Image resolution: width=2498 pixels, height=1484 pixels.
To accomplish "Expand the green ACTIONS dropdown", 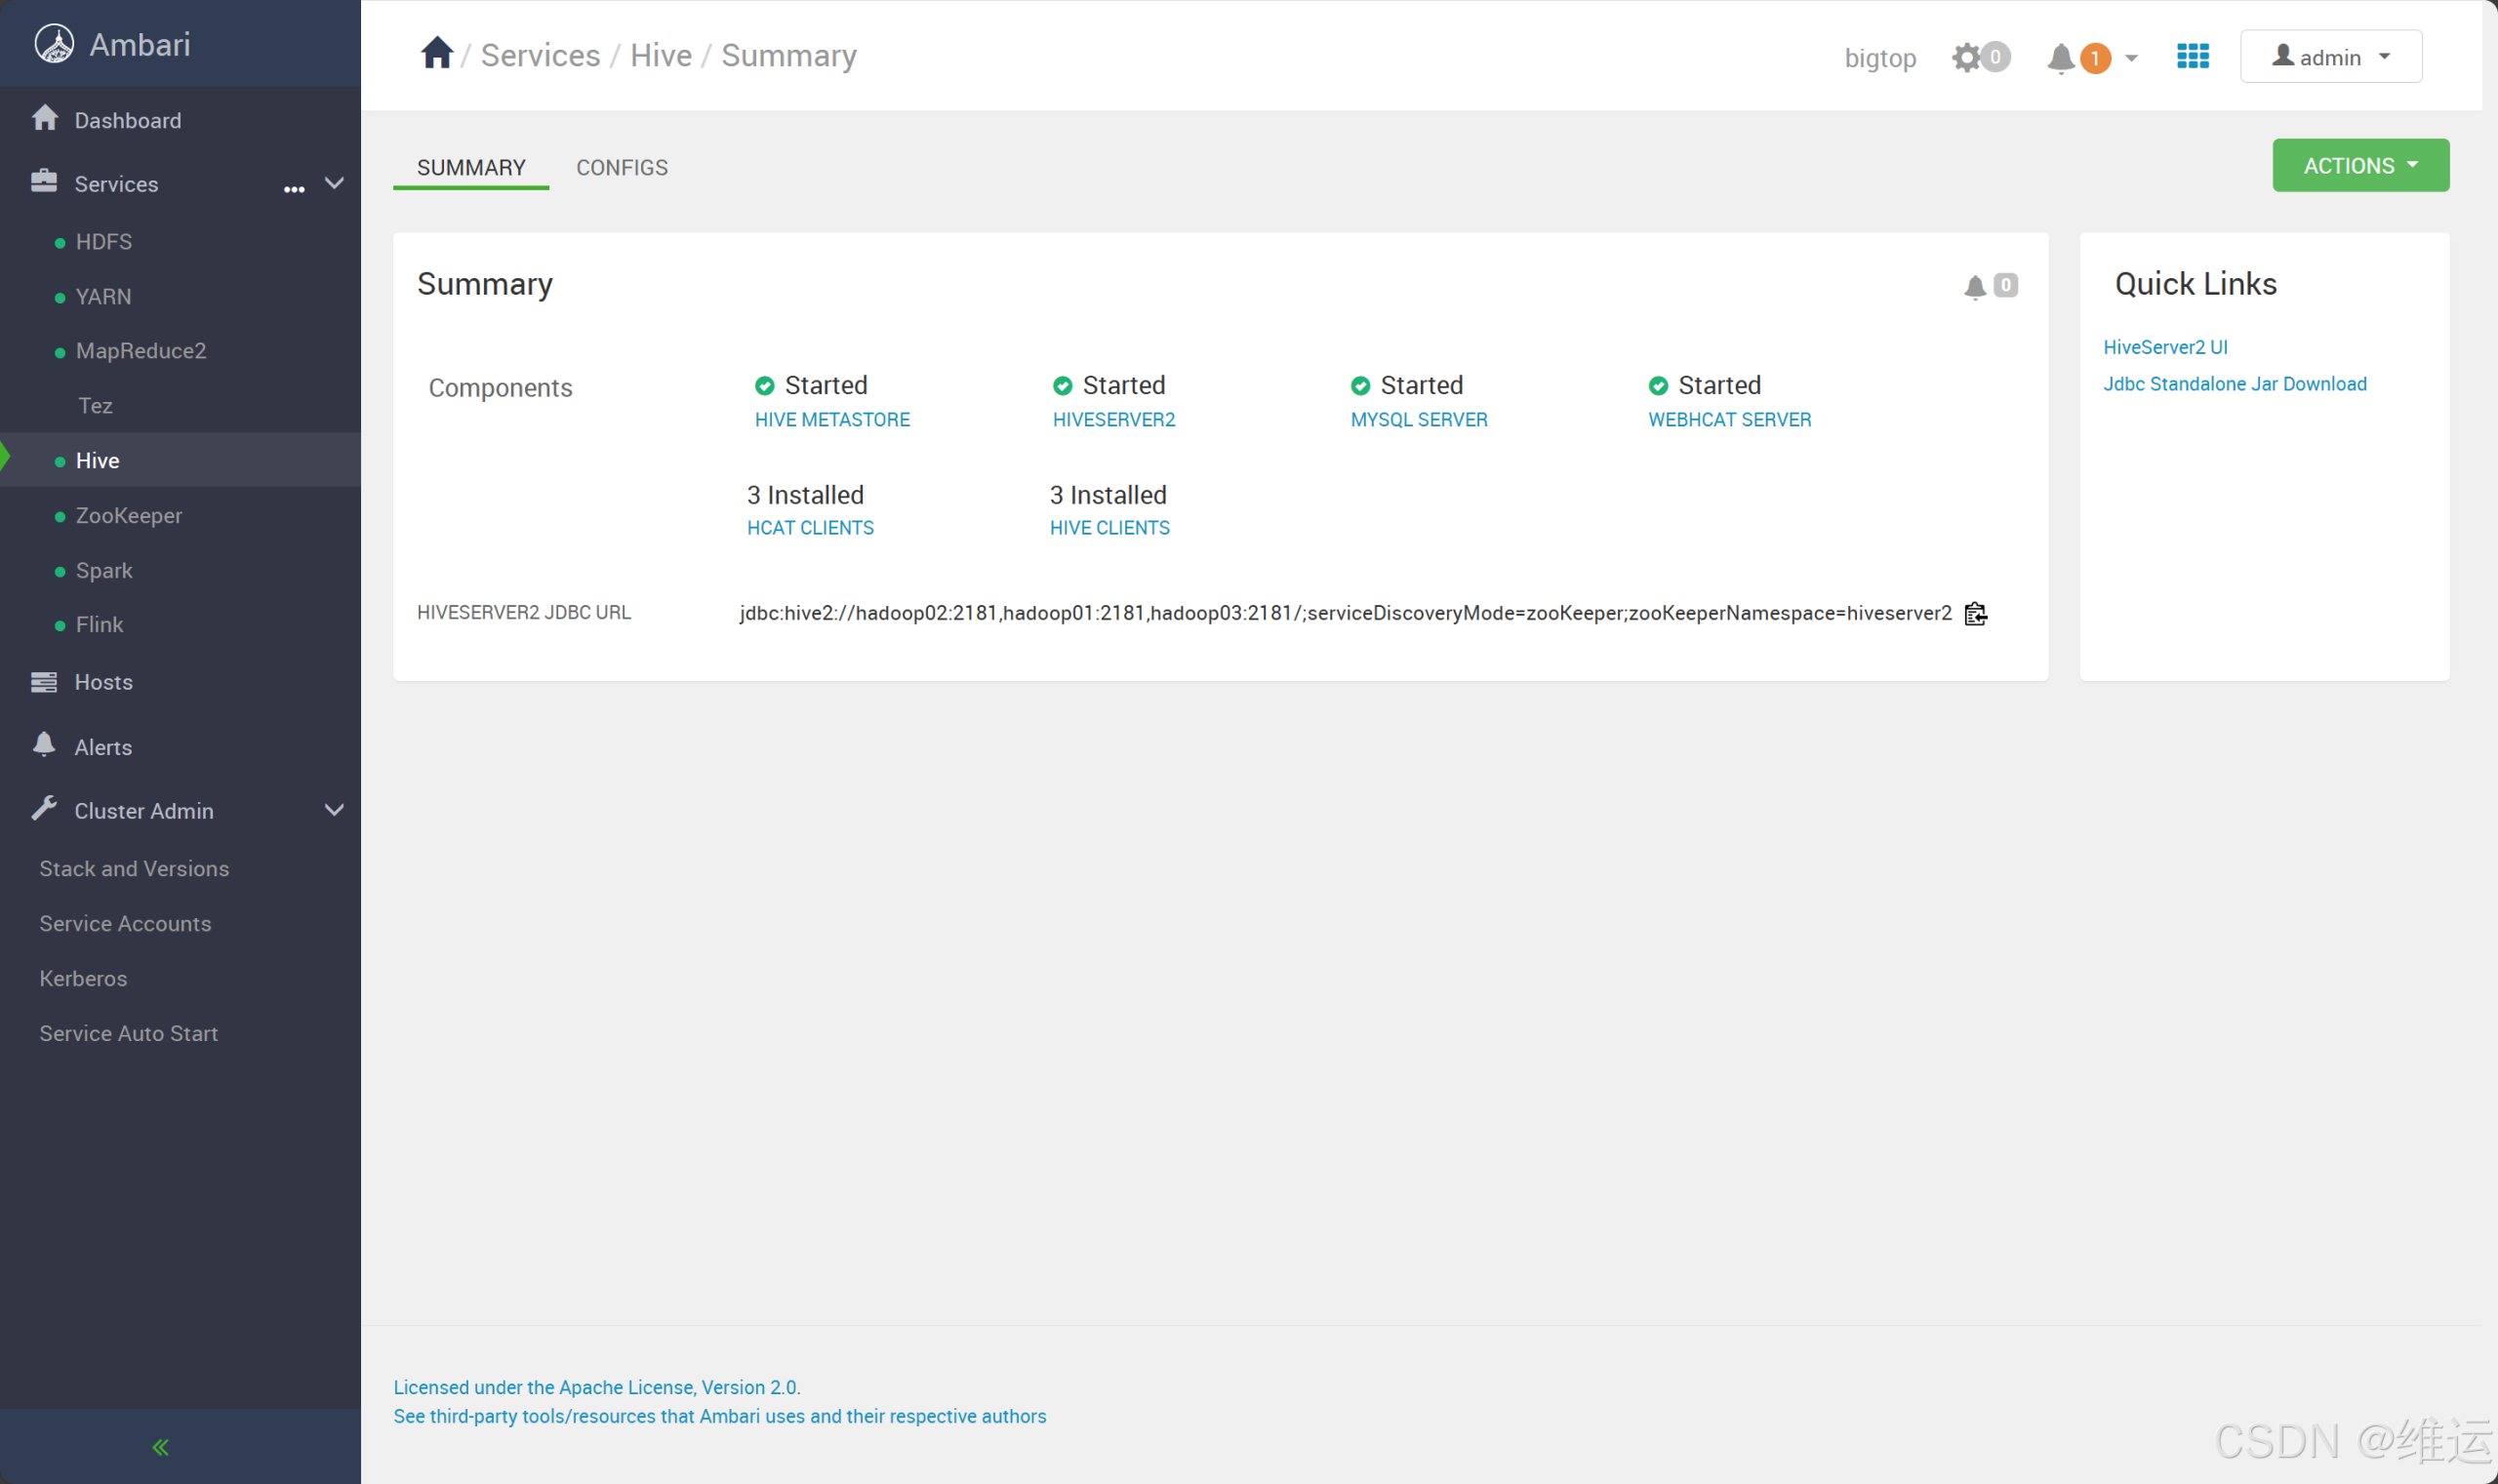I will point(2359,165).
